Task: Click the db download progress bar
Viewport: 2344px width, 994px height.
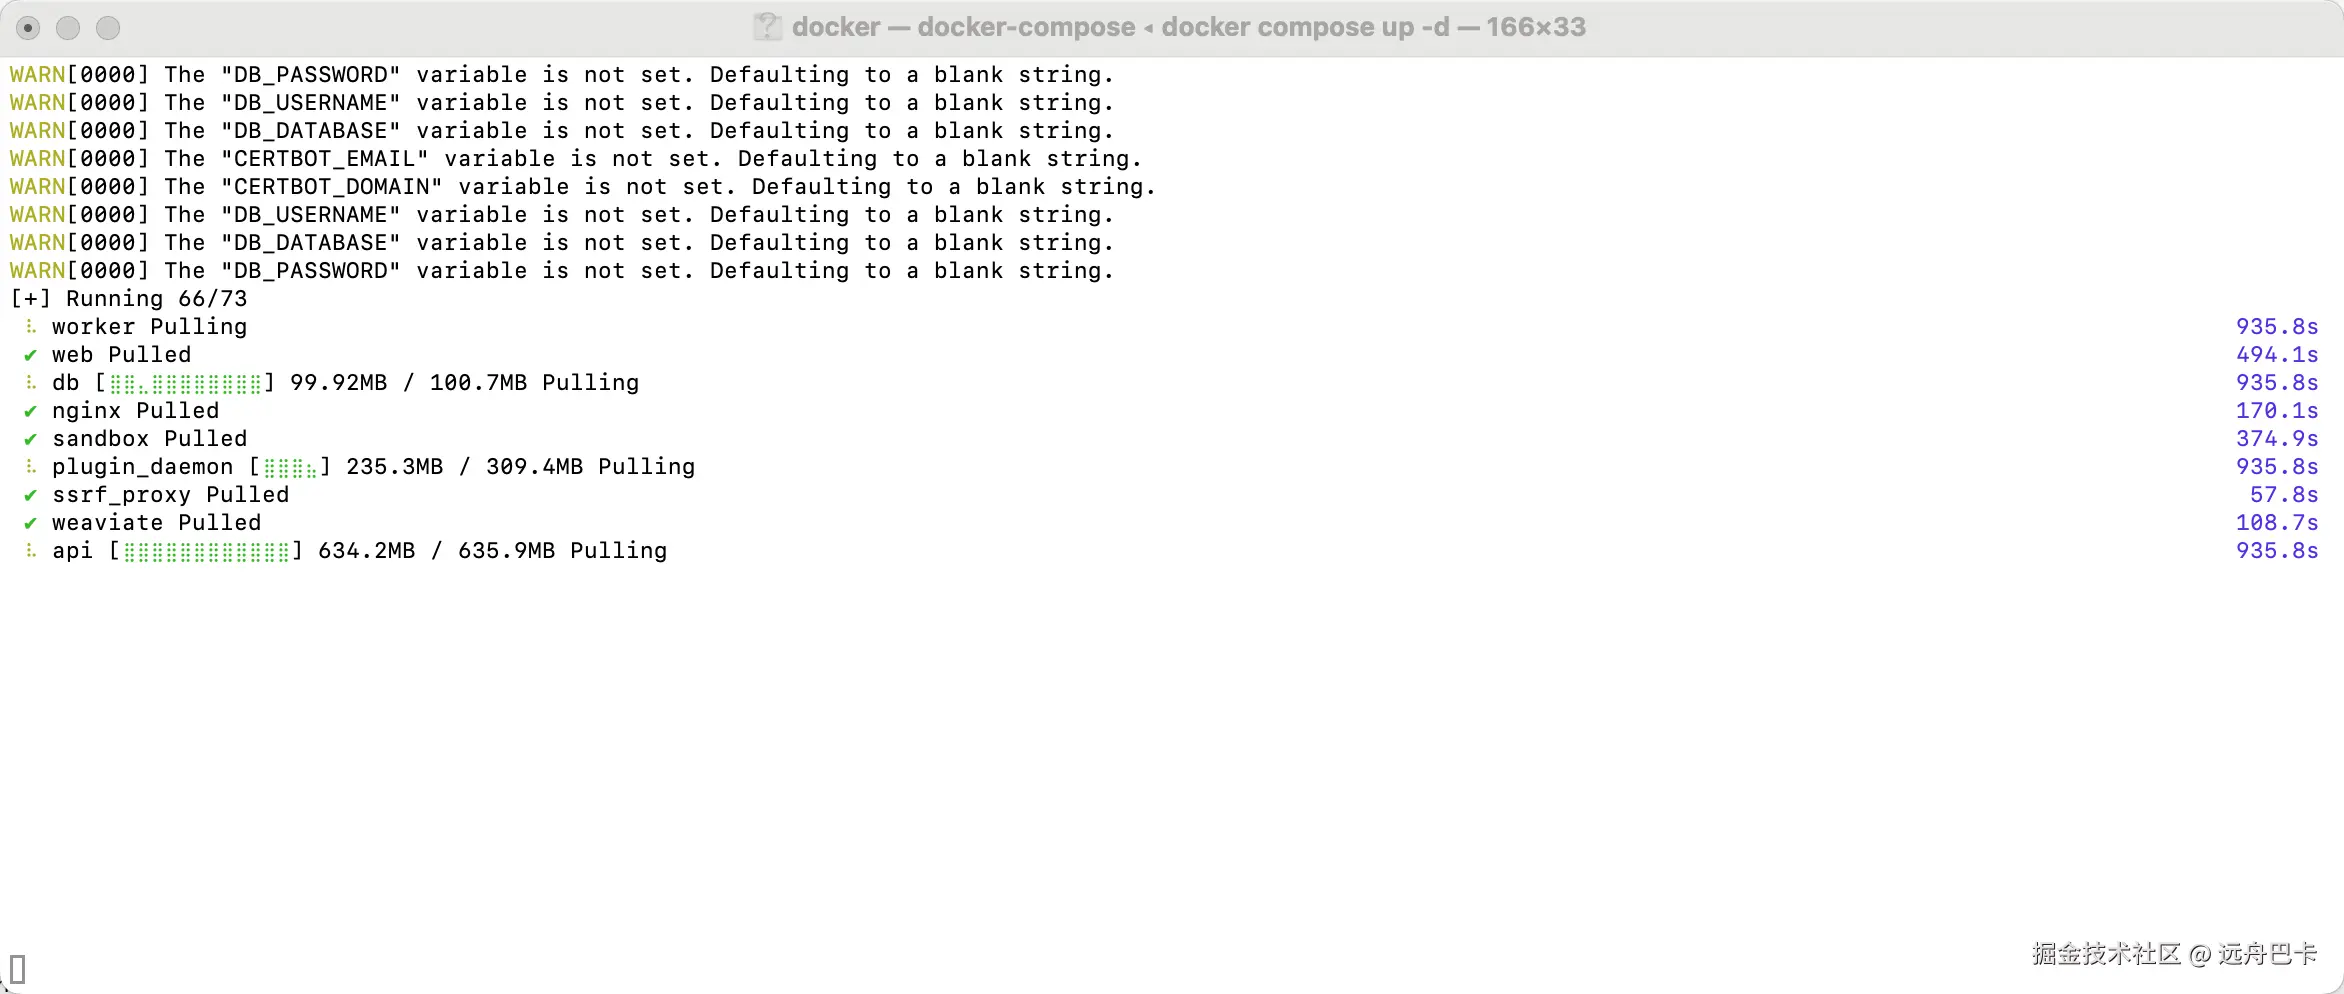Action: point(185,384)
